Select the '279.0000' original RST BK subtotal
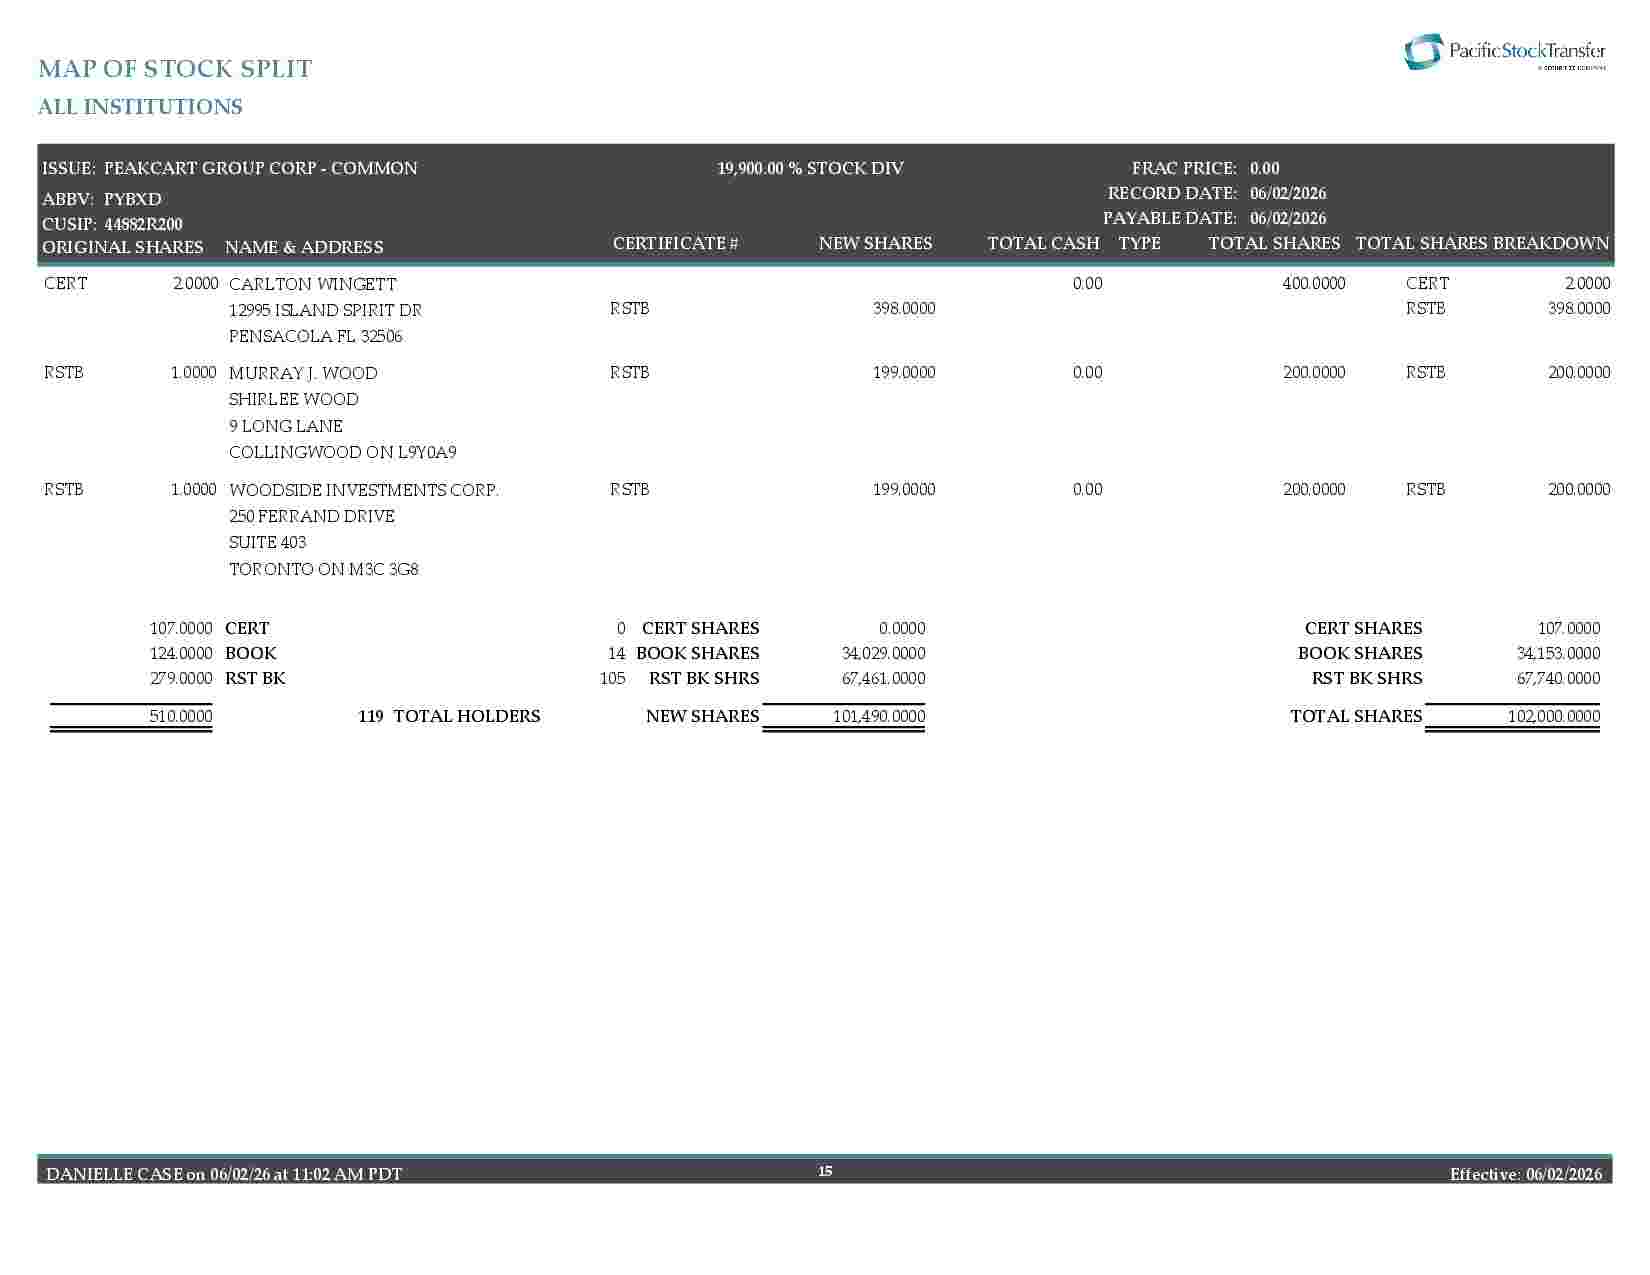This screenshot has height=1275, width=1650. (181, 678)
